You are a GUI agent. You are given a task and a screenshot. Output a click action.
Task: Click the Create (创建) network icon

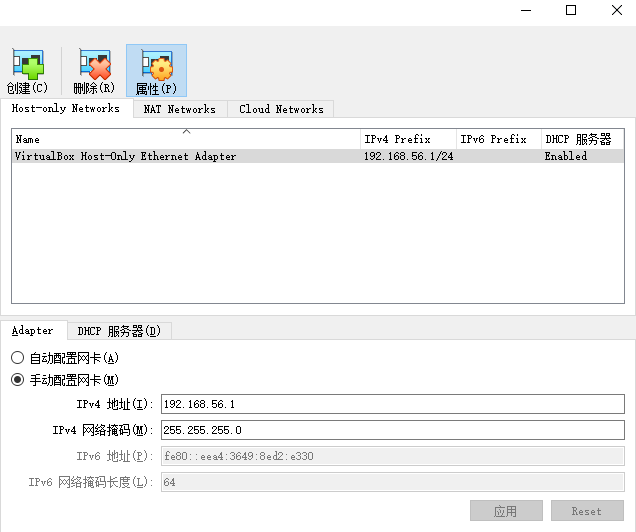click(x=27, y=66)
